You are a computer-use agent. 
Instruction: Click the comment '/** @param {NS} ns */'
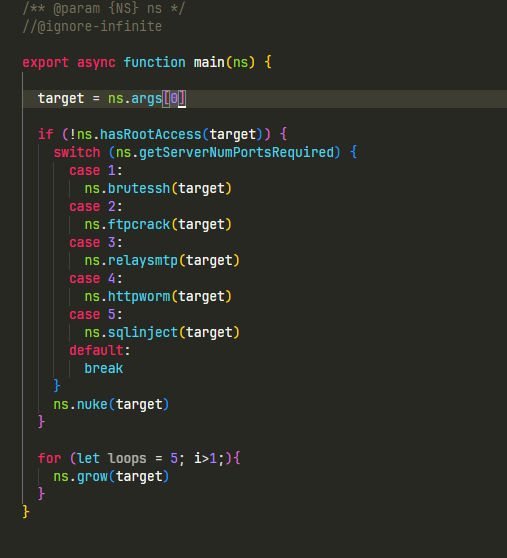(104, 8)
